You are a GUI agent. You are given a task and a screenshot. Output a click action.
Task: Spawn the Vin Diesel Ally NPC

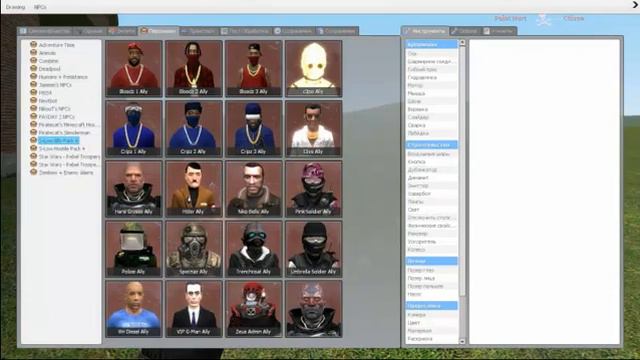[133, 309]
